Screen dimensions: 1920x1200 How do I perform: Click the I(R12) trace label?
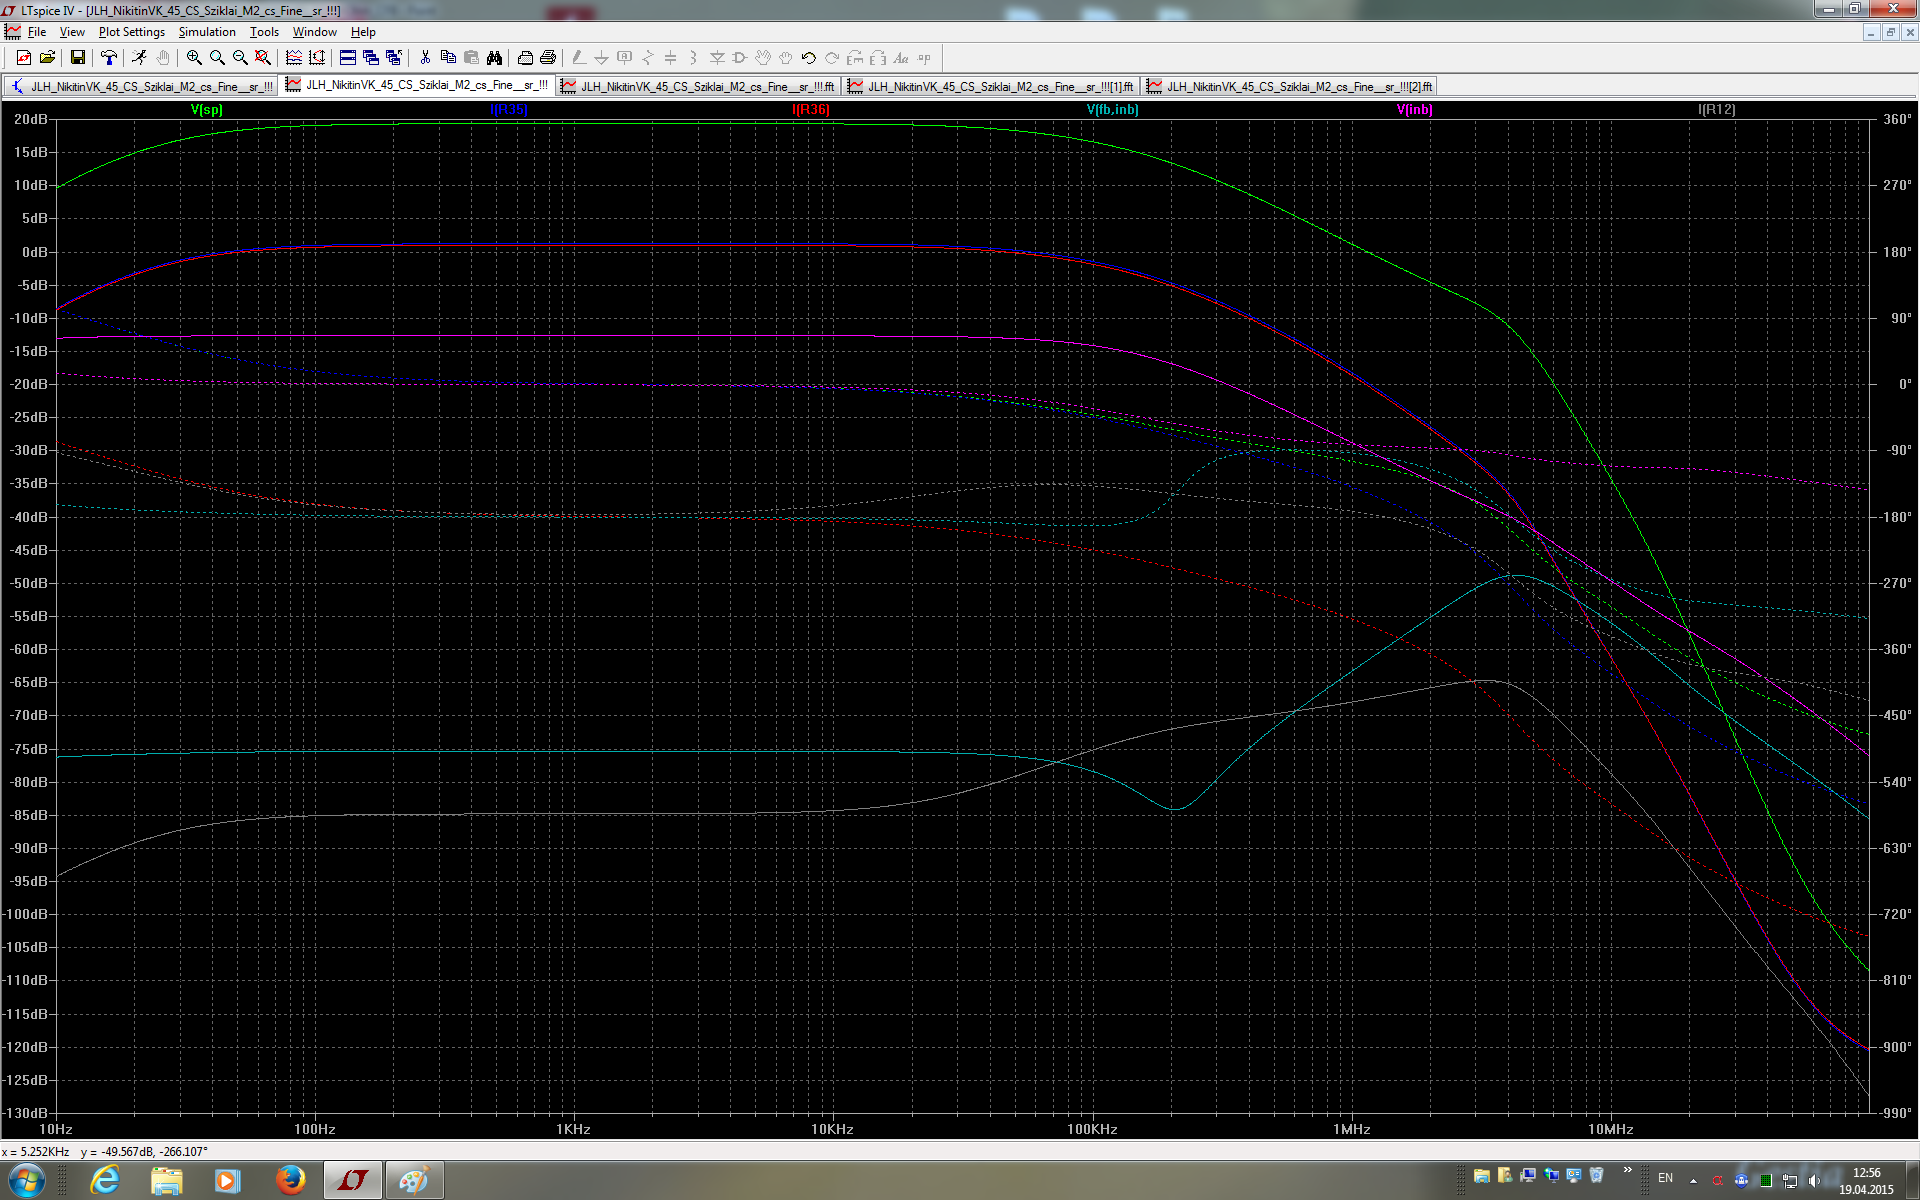(1716, 109)
